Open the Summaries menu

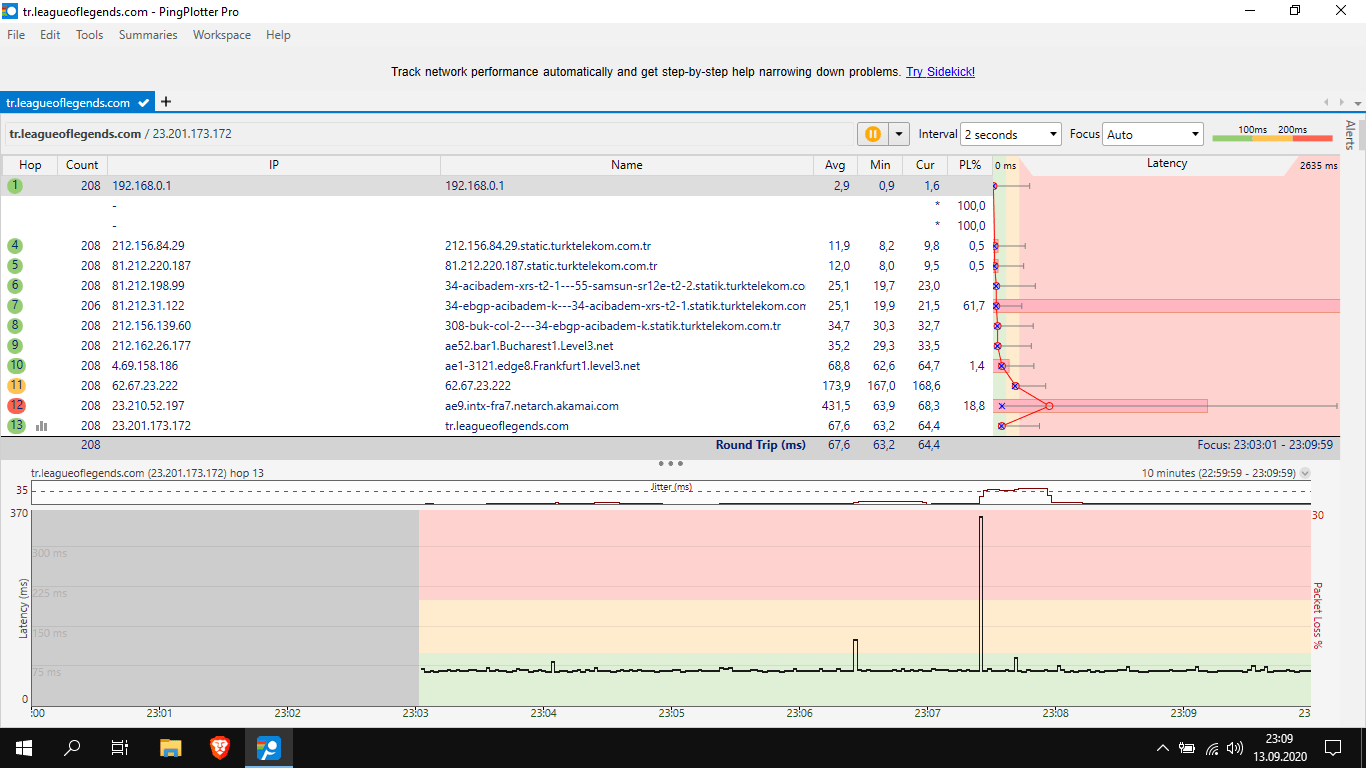click(x=148, y=35)
